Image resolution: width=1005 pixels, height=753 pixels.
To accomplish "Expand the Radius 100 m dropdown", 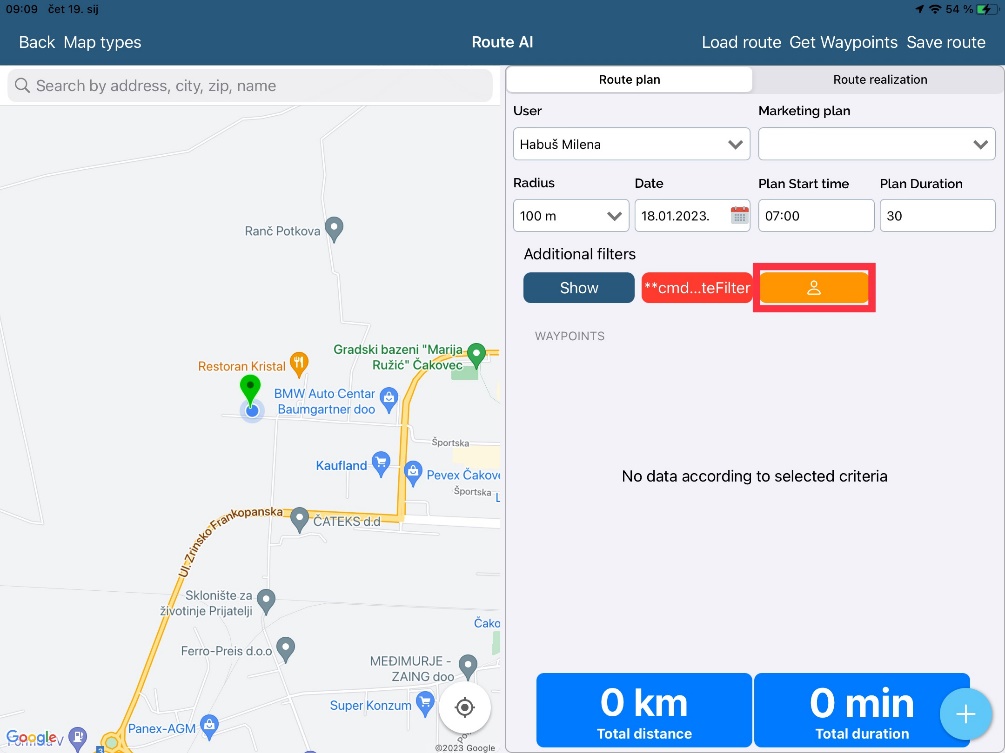I will [571, 215].
